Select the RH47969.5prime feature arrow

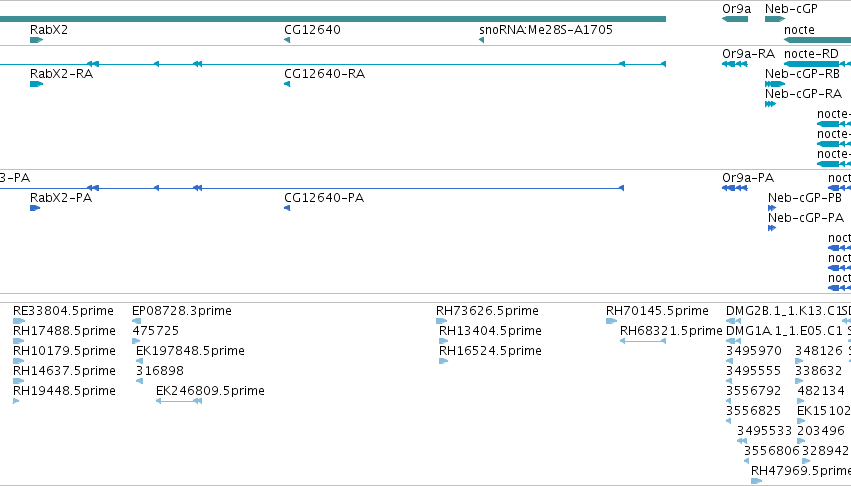pos(757,481)
